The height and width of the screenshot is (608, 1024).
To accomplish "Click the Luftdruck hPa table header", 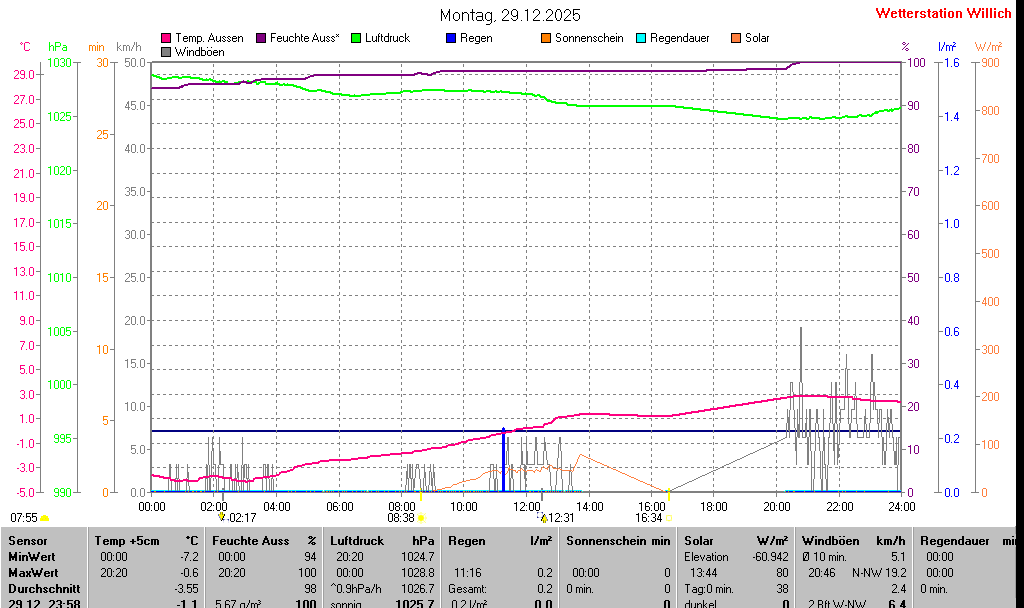I will tap(383, 540).
